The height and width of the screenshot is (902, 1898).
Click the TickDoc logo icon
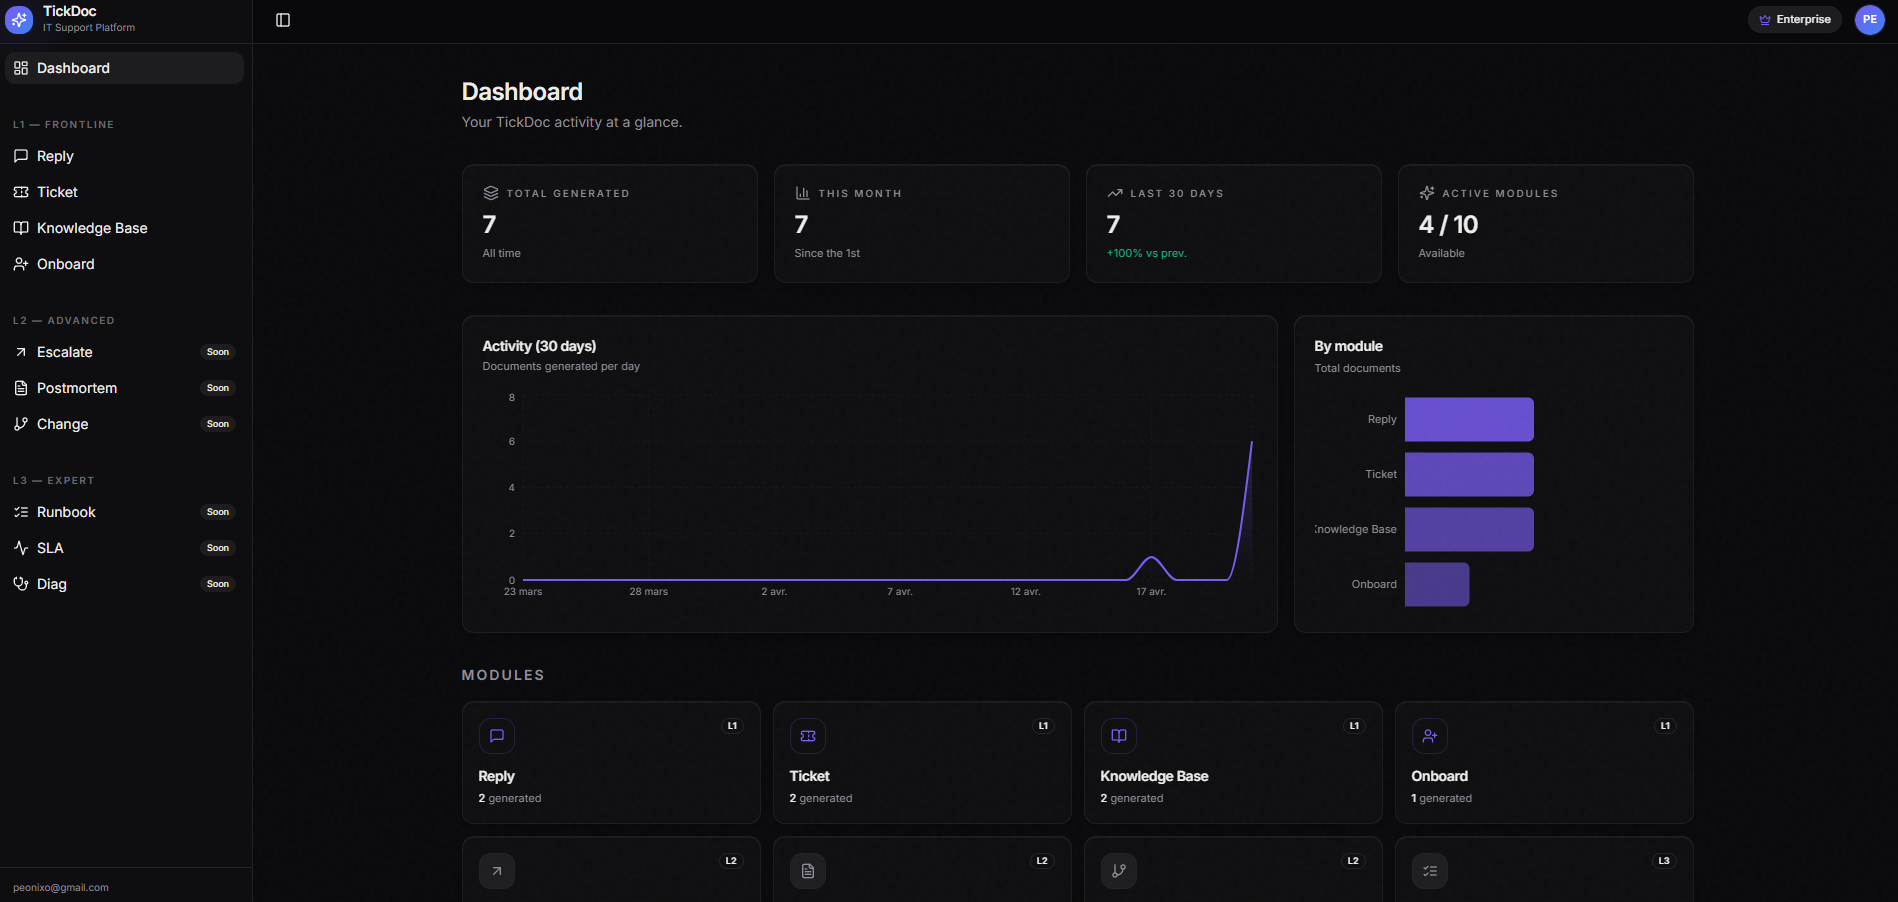coord(20,19)
